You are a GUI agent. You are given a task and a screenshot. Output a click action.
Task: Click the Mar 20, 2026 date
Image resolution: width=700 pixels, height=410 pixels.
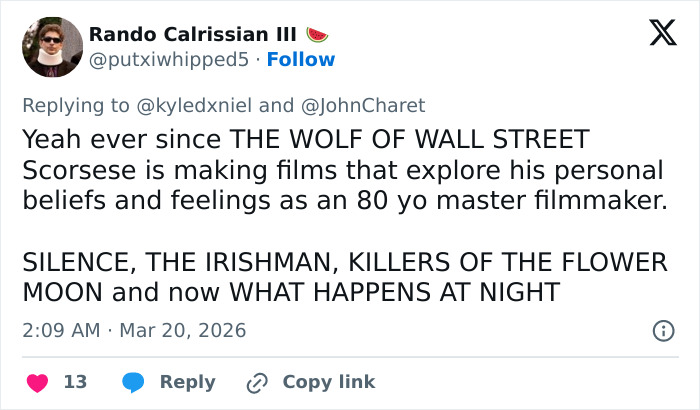point(182,330)
